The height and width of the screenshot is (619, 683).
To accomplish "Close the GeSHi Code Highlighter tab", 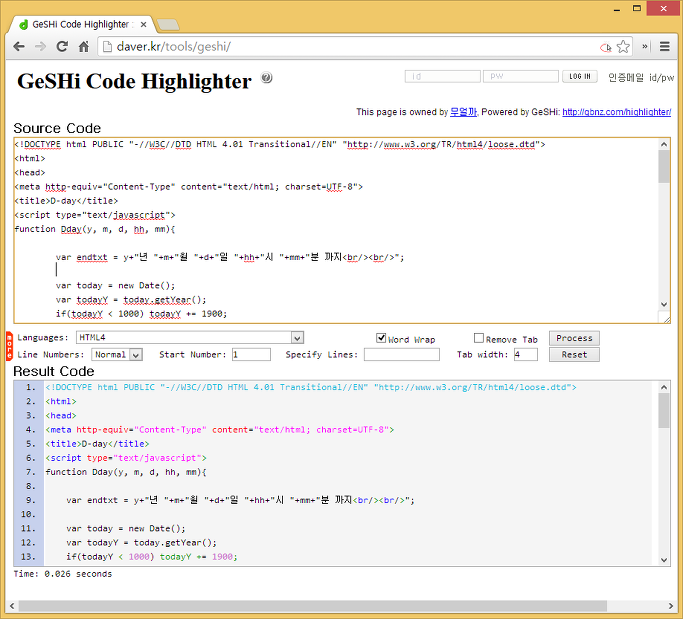I will pyautogui.click(x=143, y=25).
